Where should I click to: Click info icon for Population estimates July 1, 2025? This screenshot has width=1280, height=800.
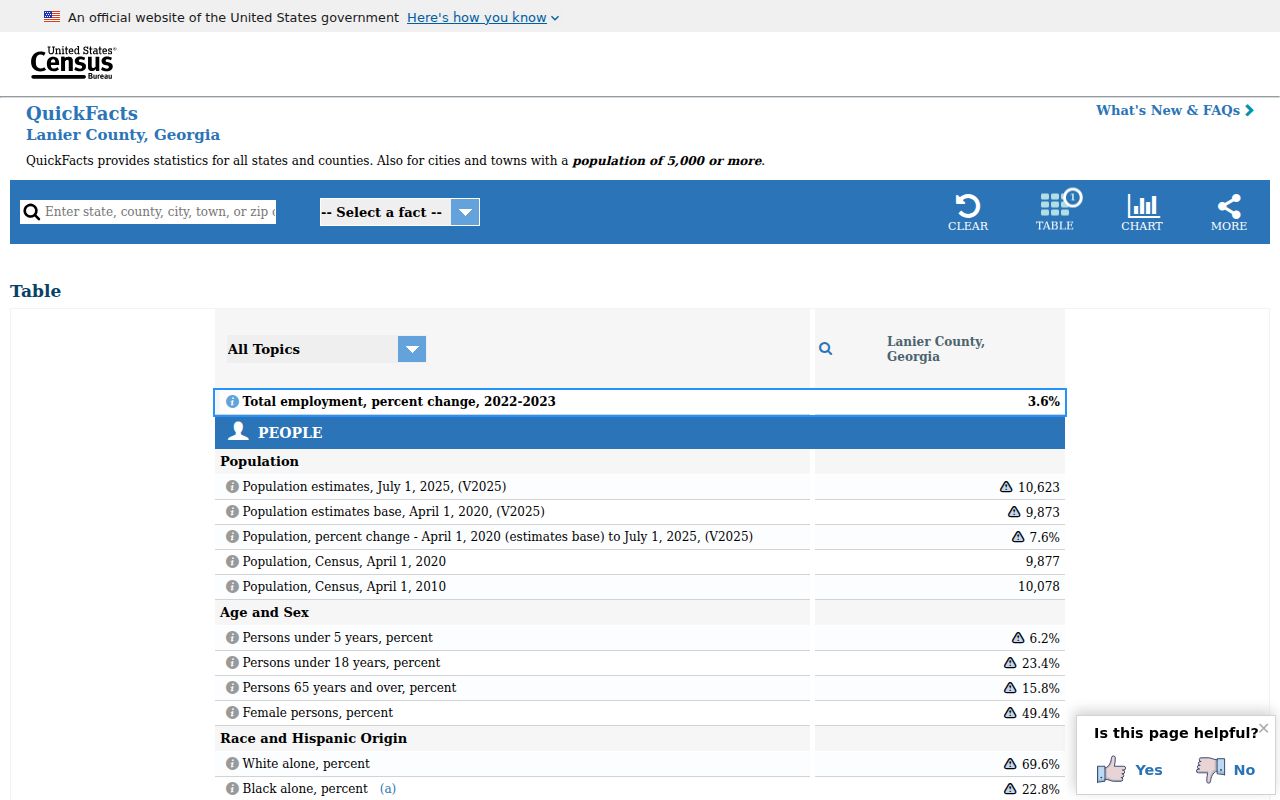pos(232,487)
